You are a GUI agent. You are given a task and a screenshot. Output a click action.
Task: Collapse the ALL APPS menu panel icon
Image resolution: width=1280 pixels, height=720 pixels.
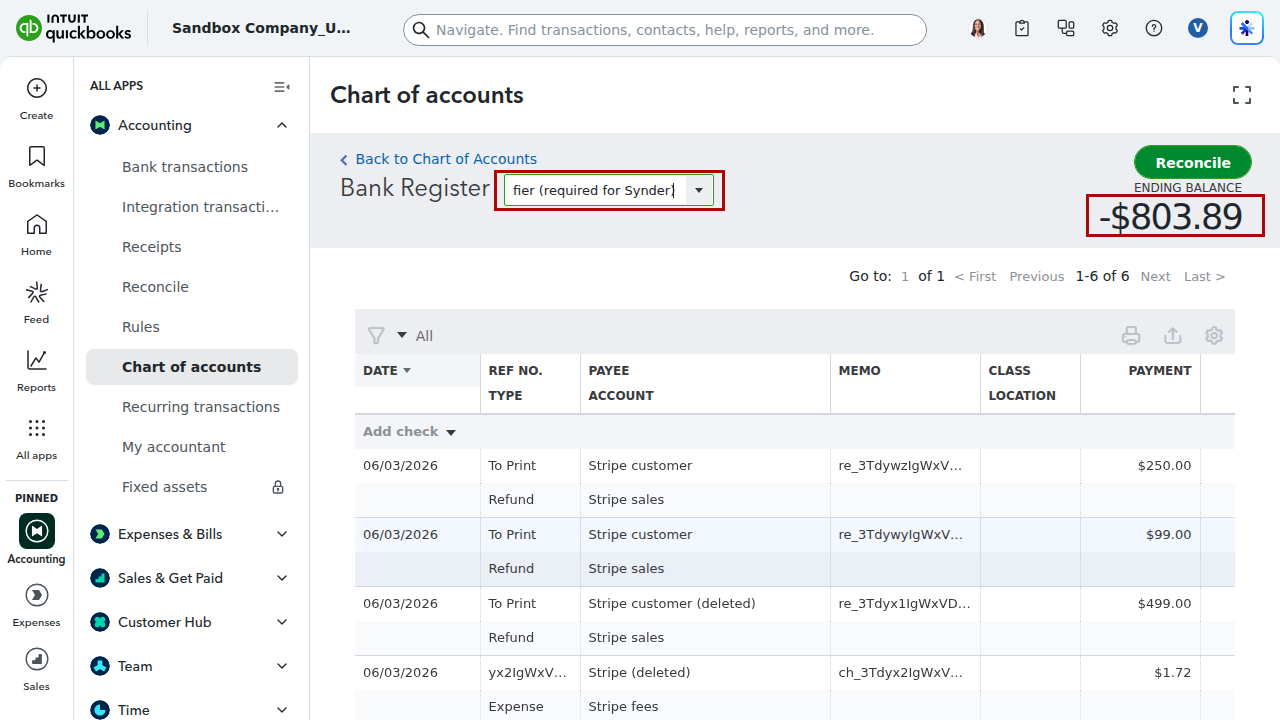(x=282, y=87)
